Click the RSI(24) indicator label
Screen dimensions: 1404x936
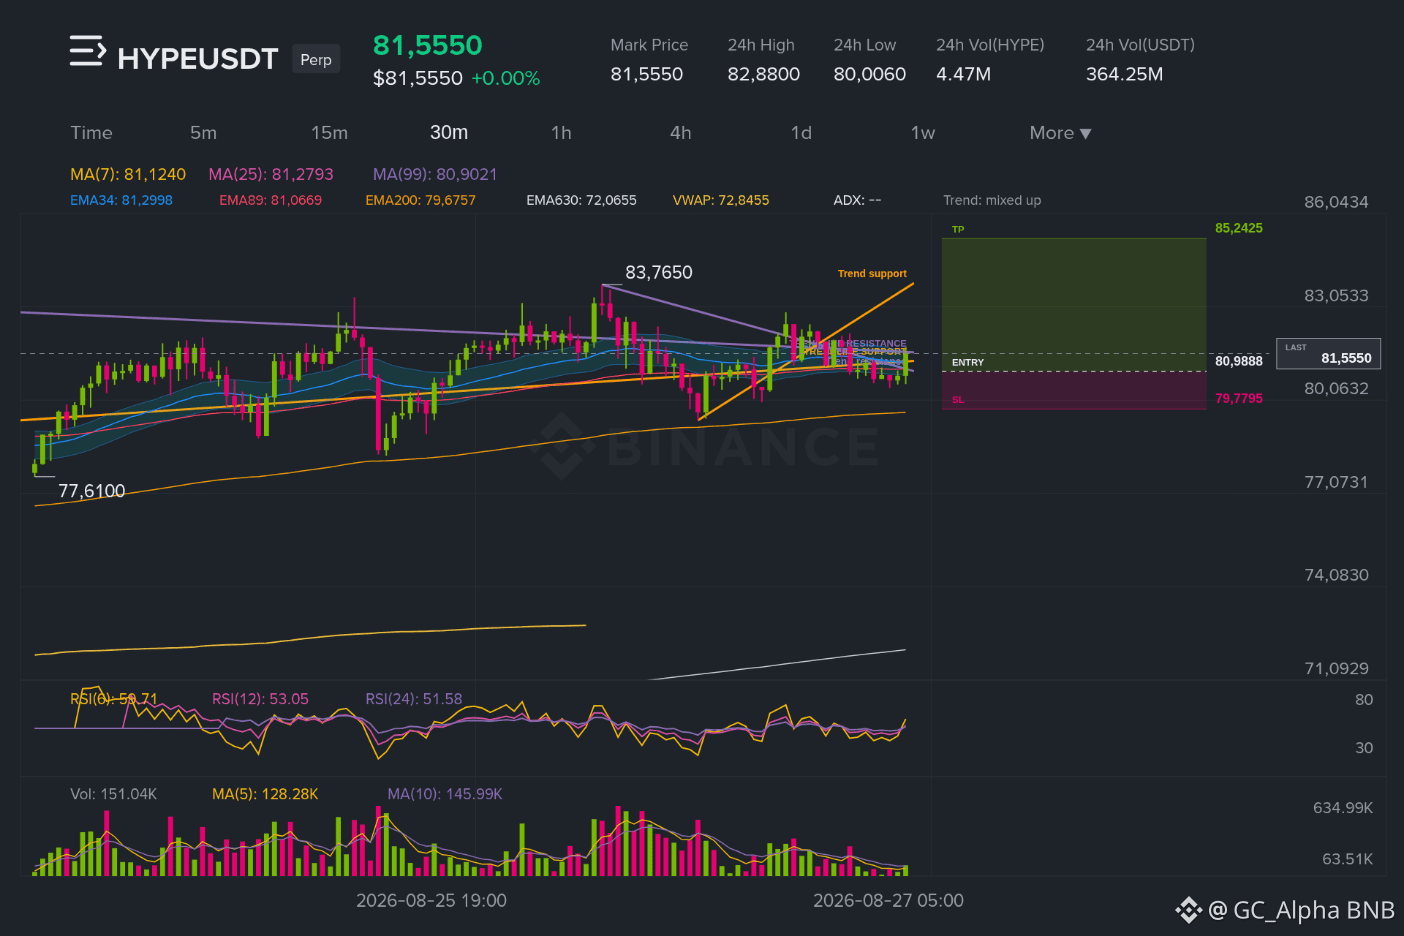click(x=413, y=699)
